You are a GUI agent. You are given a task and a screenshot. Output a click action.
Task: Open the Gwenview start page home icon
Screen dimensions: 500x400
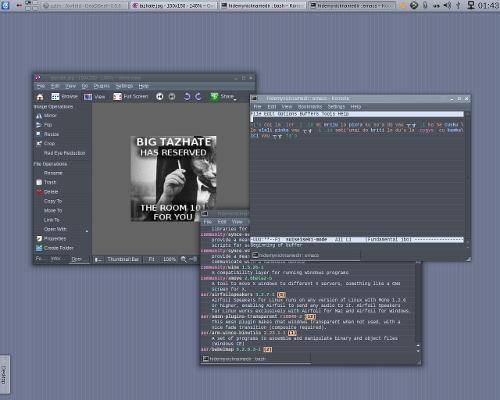(40, 97)
